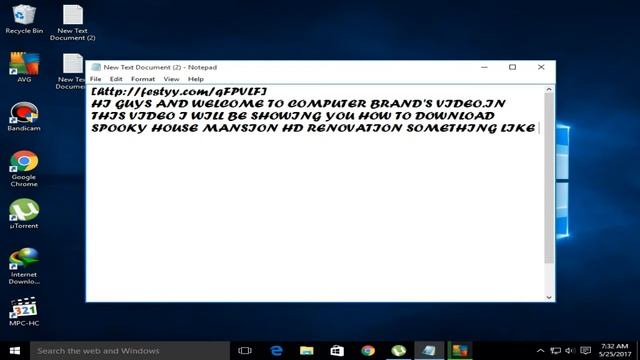Close the Notepad window

(541, 67)
